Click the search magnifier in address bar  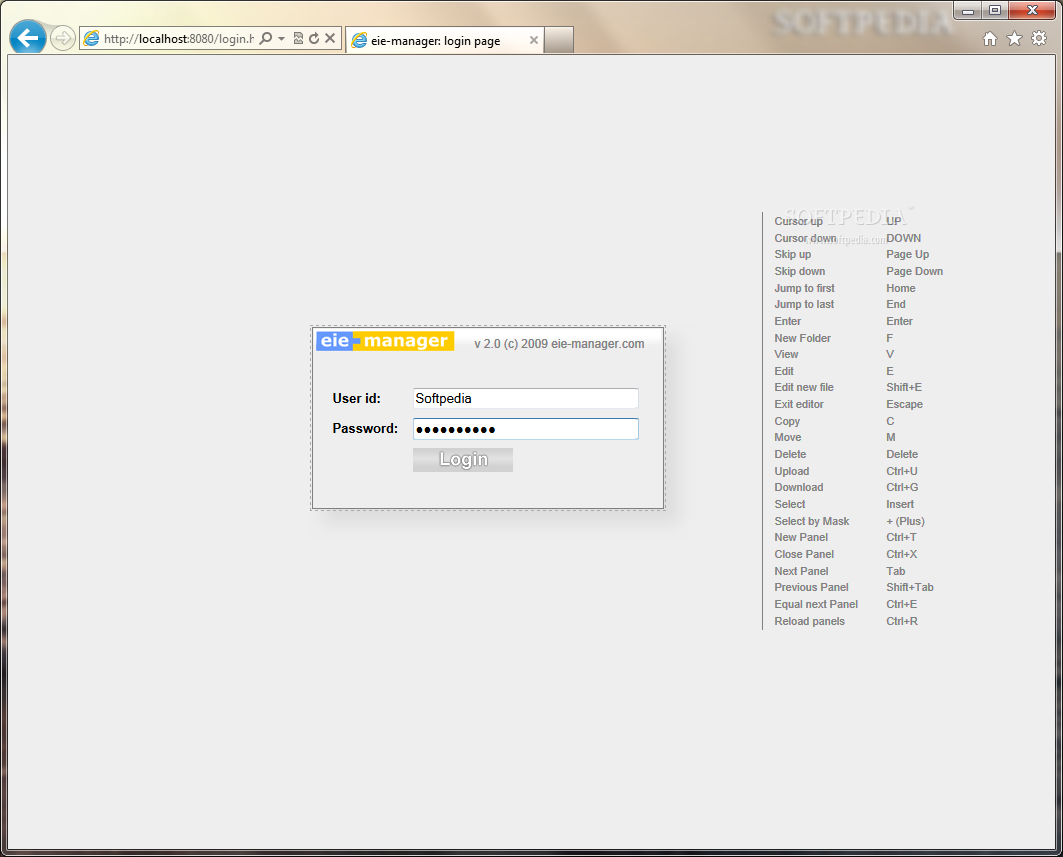(x=266, y=39)
